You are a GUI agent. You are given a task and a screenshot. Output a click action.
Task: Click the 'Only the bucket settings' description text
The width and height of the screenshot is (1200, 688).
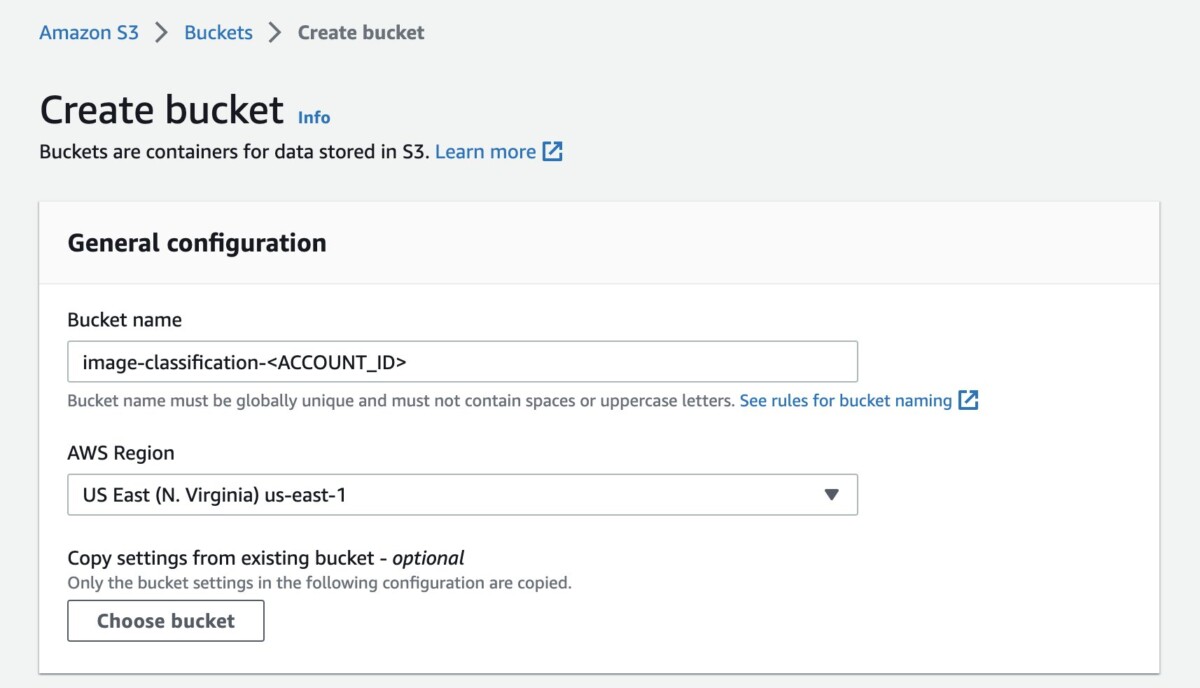tap(319, 582)
